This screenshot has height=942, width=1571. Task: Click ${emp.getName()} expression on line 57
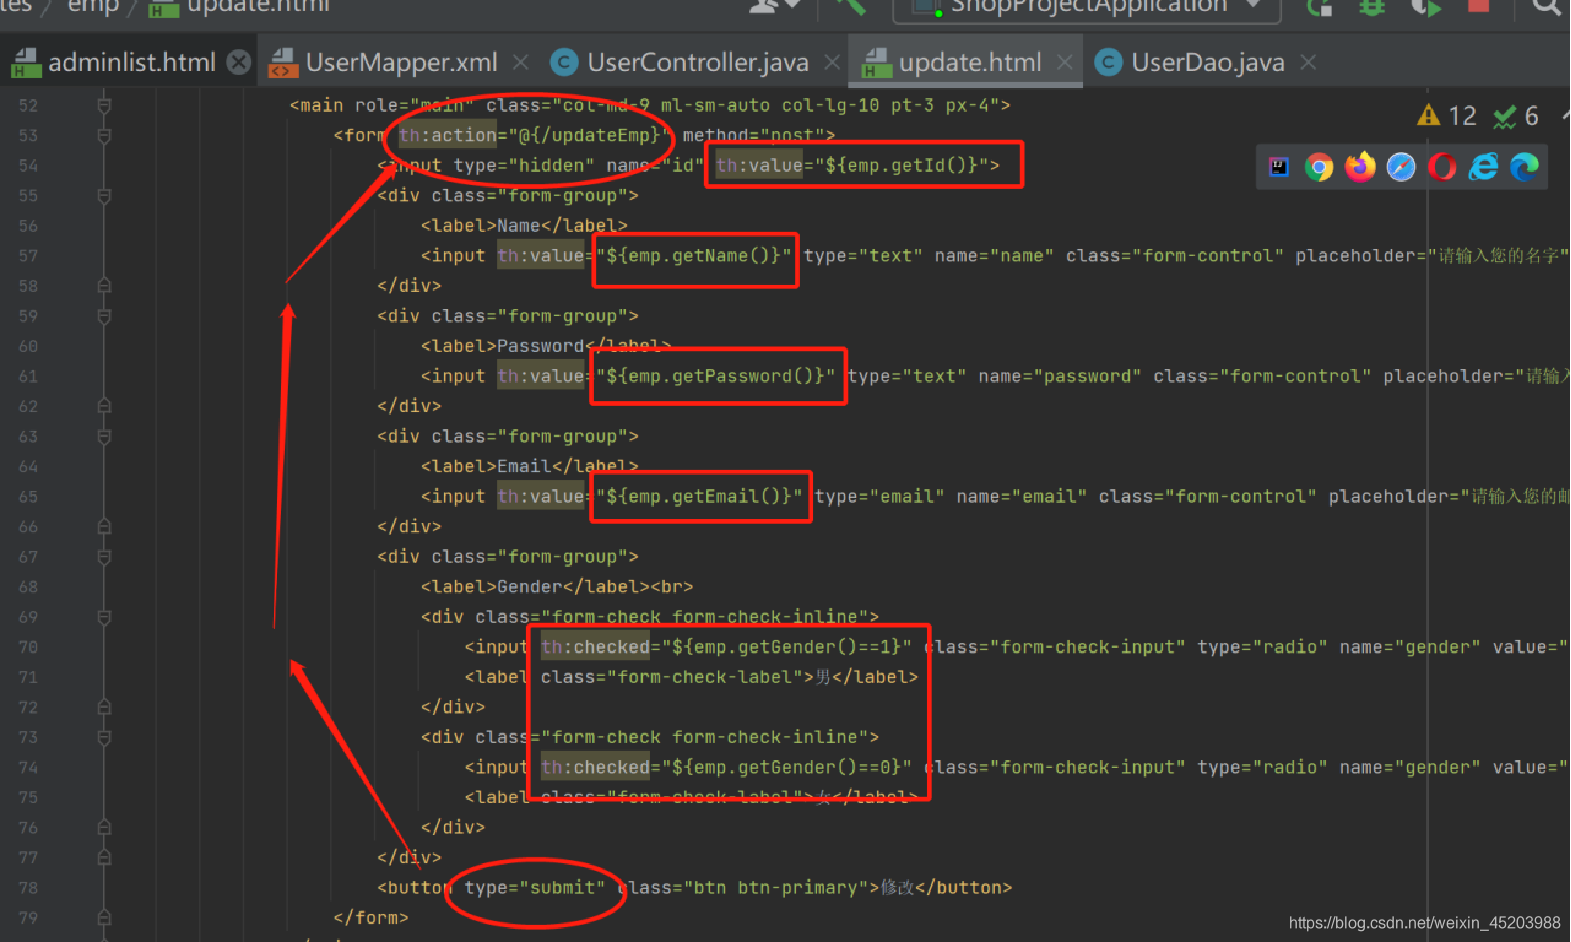(x=694, y=256)
